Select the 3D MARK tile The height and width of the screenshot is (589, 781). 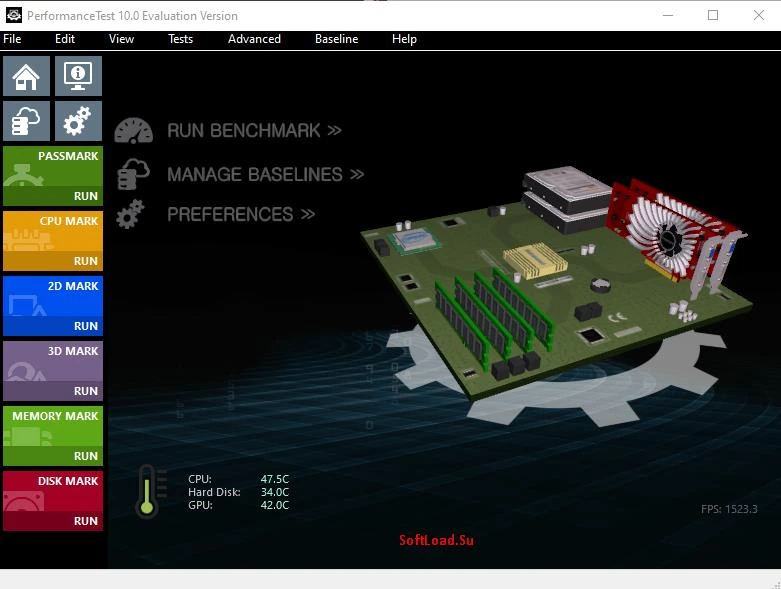[53, 361]
